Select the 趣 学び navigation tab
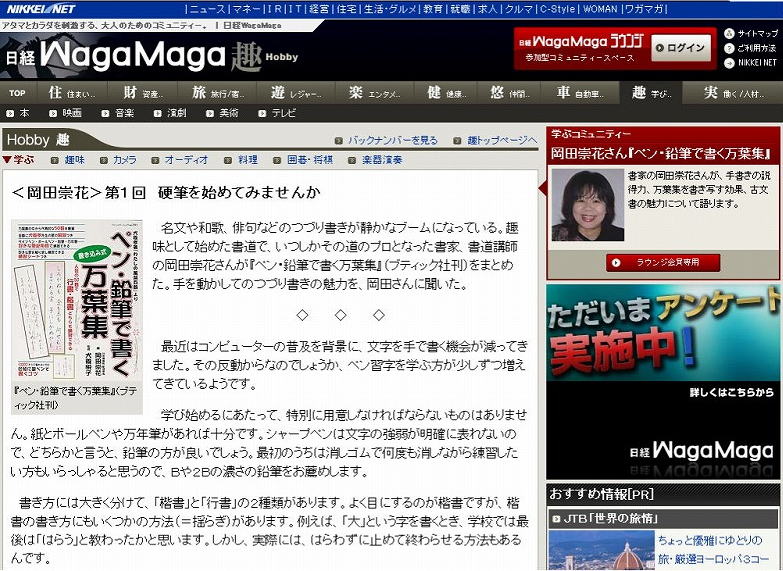Image resolution: width=783 pixels, height=571 pixels. tap(651, 93)
